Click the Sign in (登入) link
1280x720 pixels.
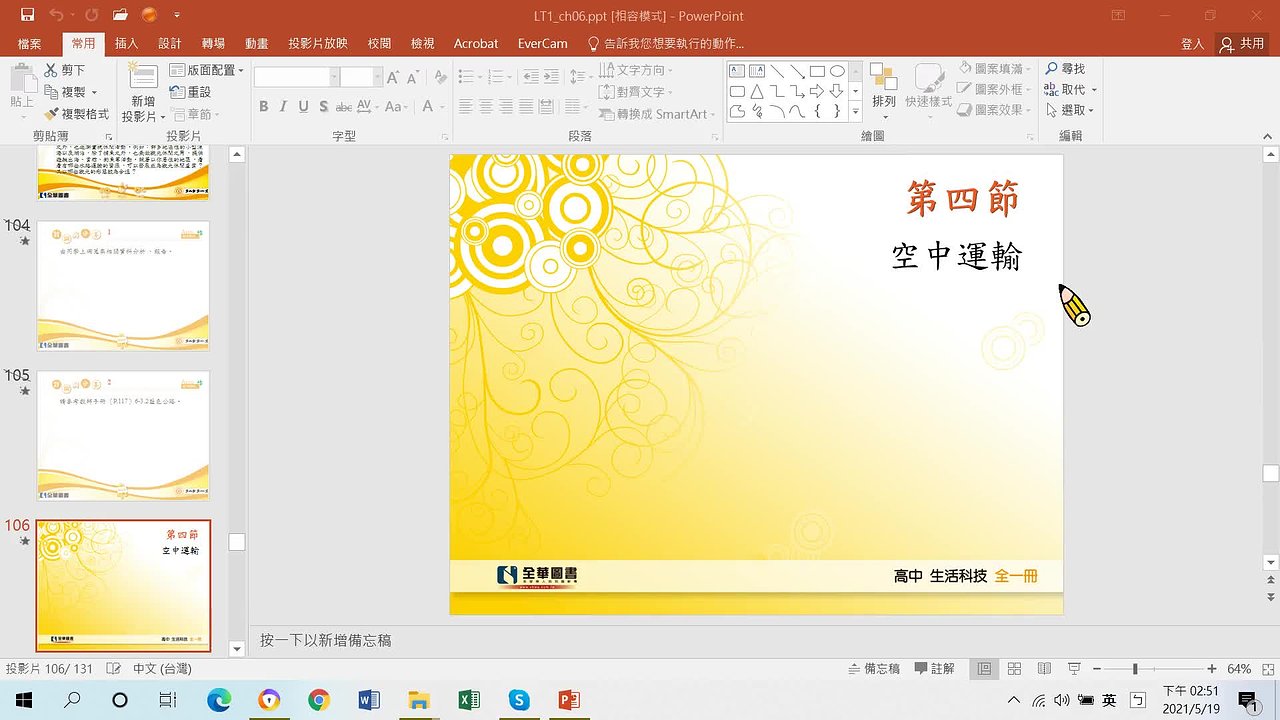point(1192,44)
